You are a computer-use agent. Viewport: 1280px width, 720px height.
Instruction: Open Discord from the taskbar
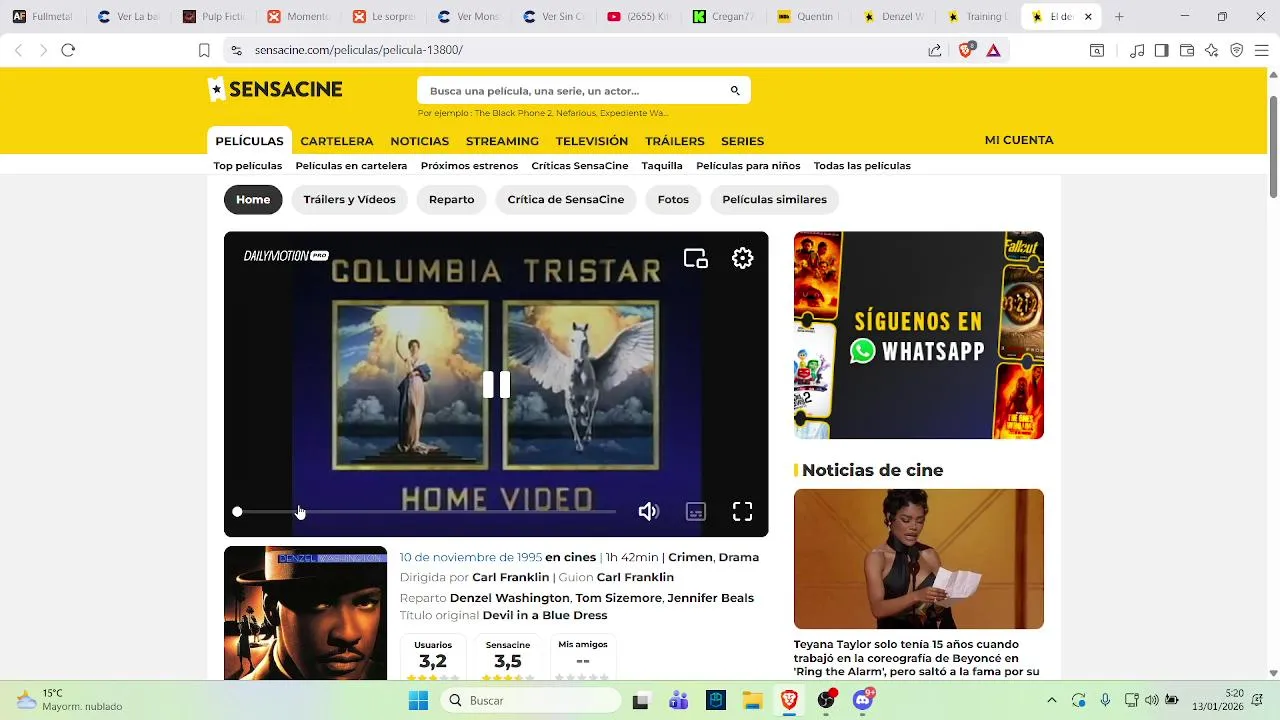[x=863, y=700]
